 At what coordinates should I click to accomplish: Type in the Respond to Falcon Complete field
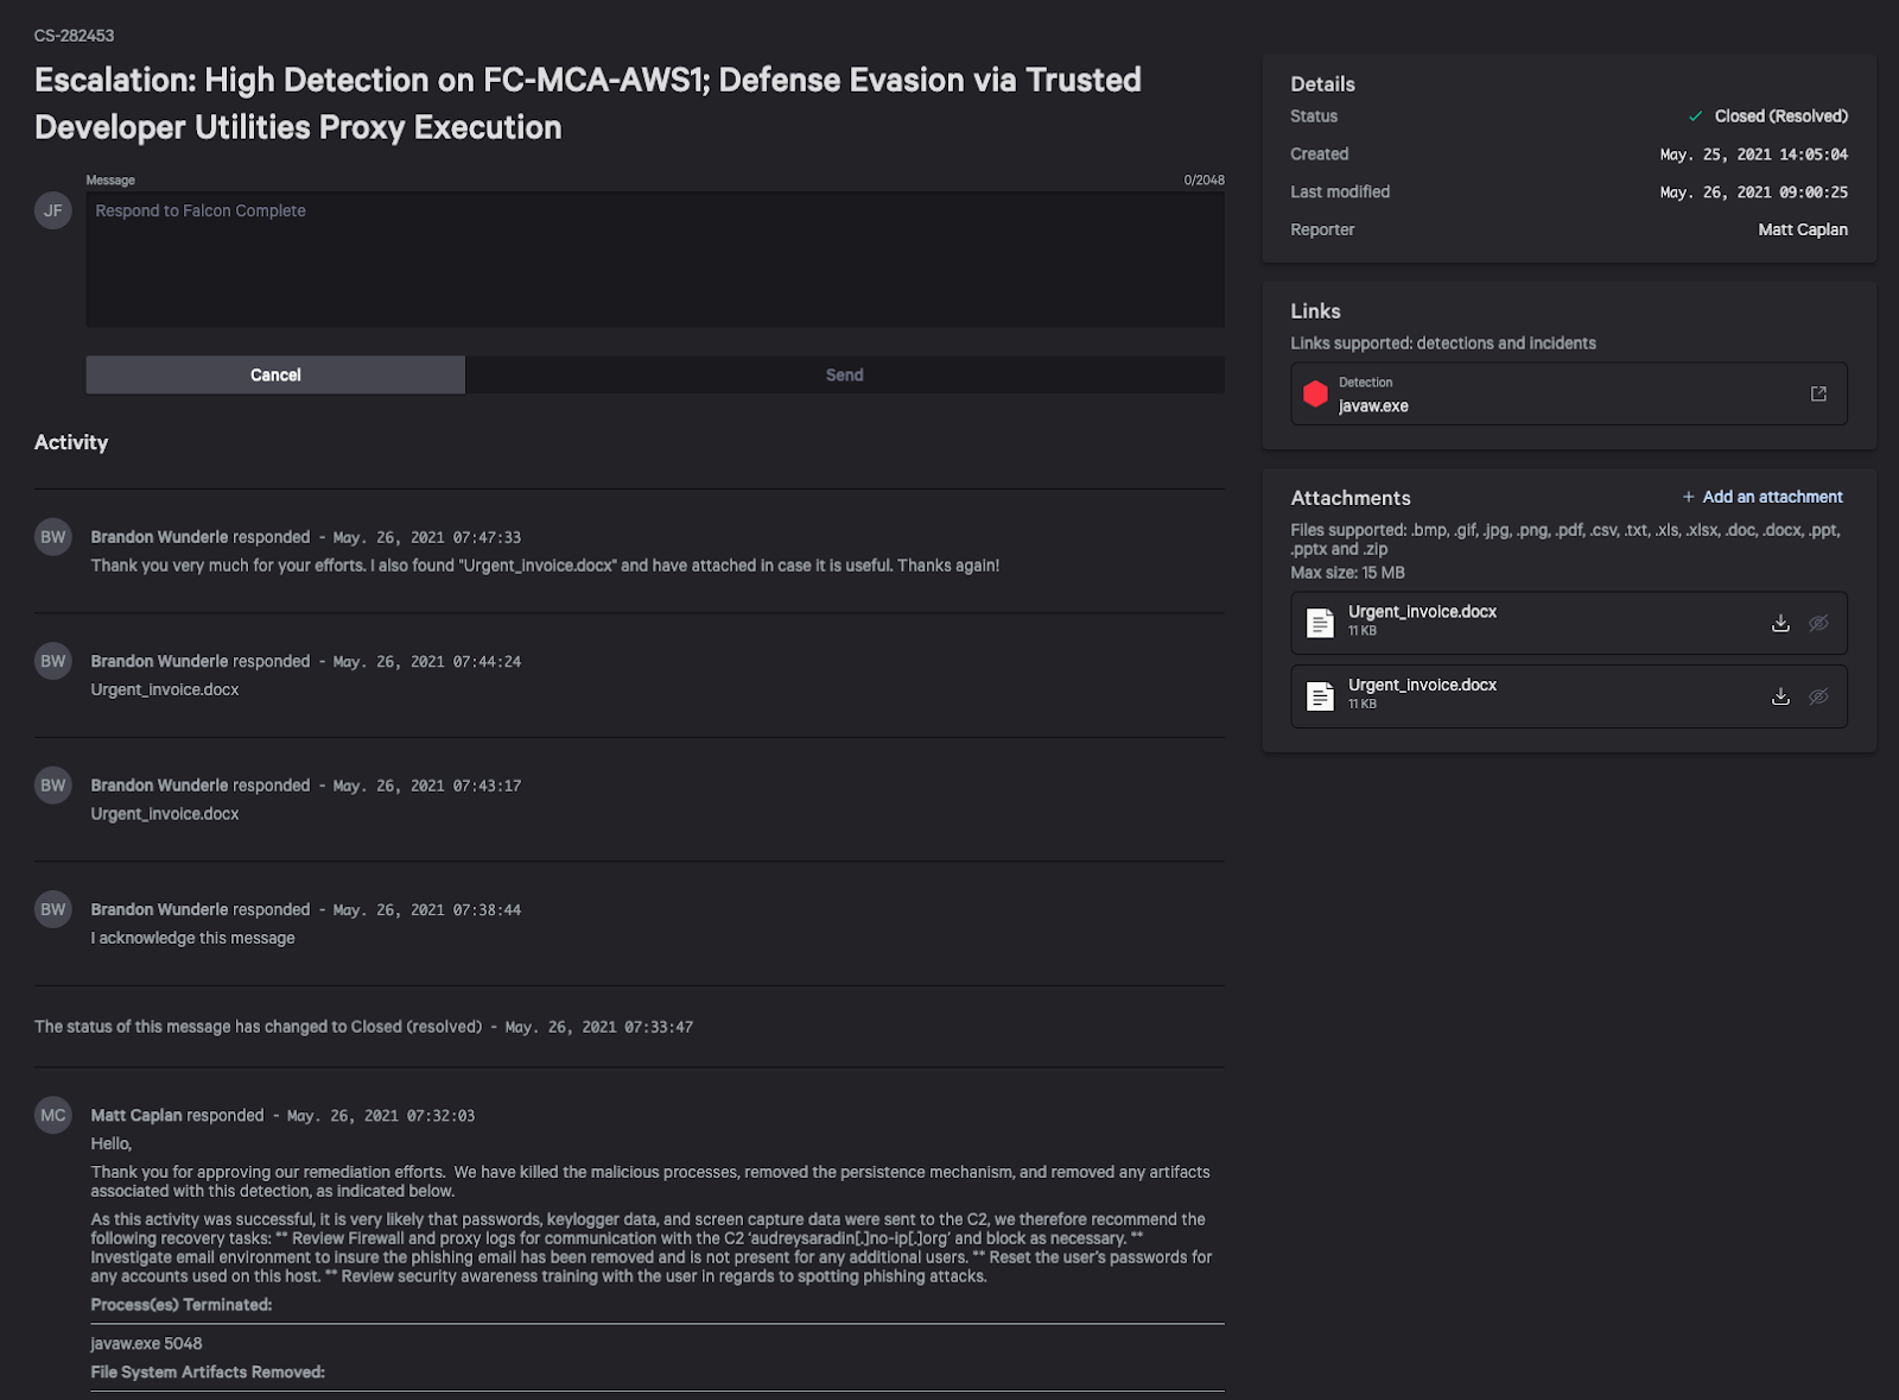pyautogui.click(x=654, y=259)
